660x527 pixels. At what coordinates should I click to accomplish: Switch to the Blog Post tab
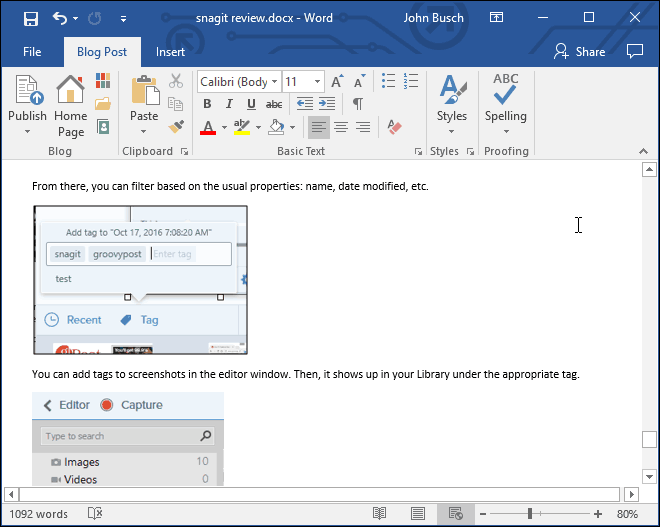pyautogui.click(x=102, y=52)
